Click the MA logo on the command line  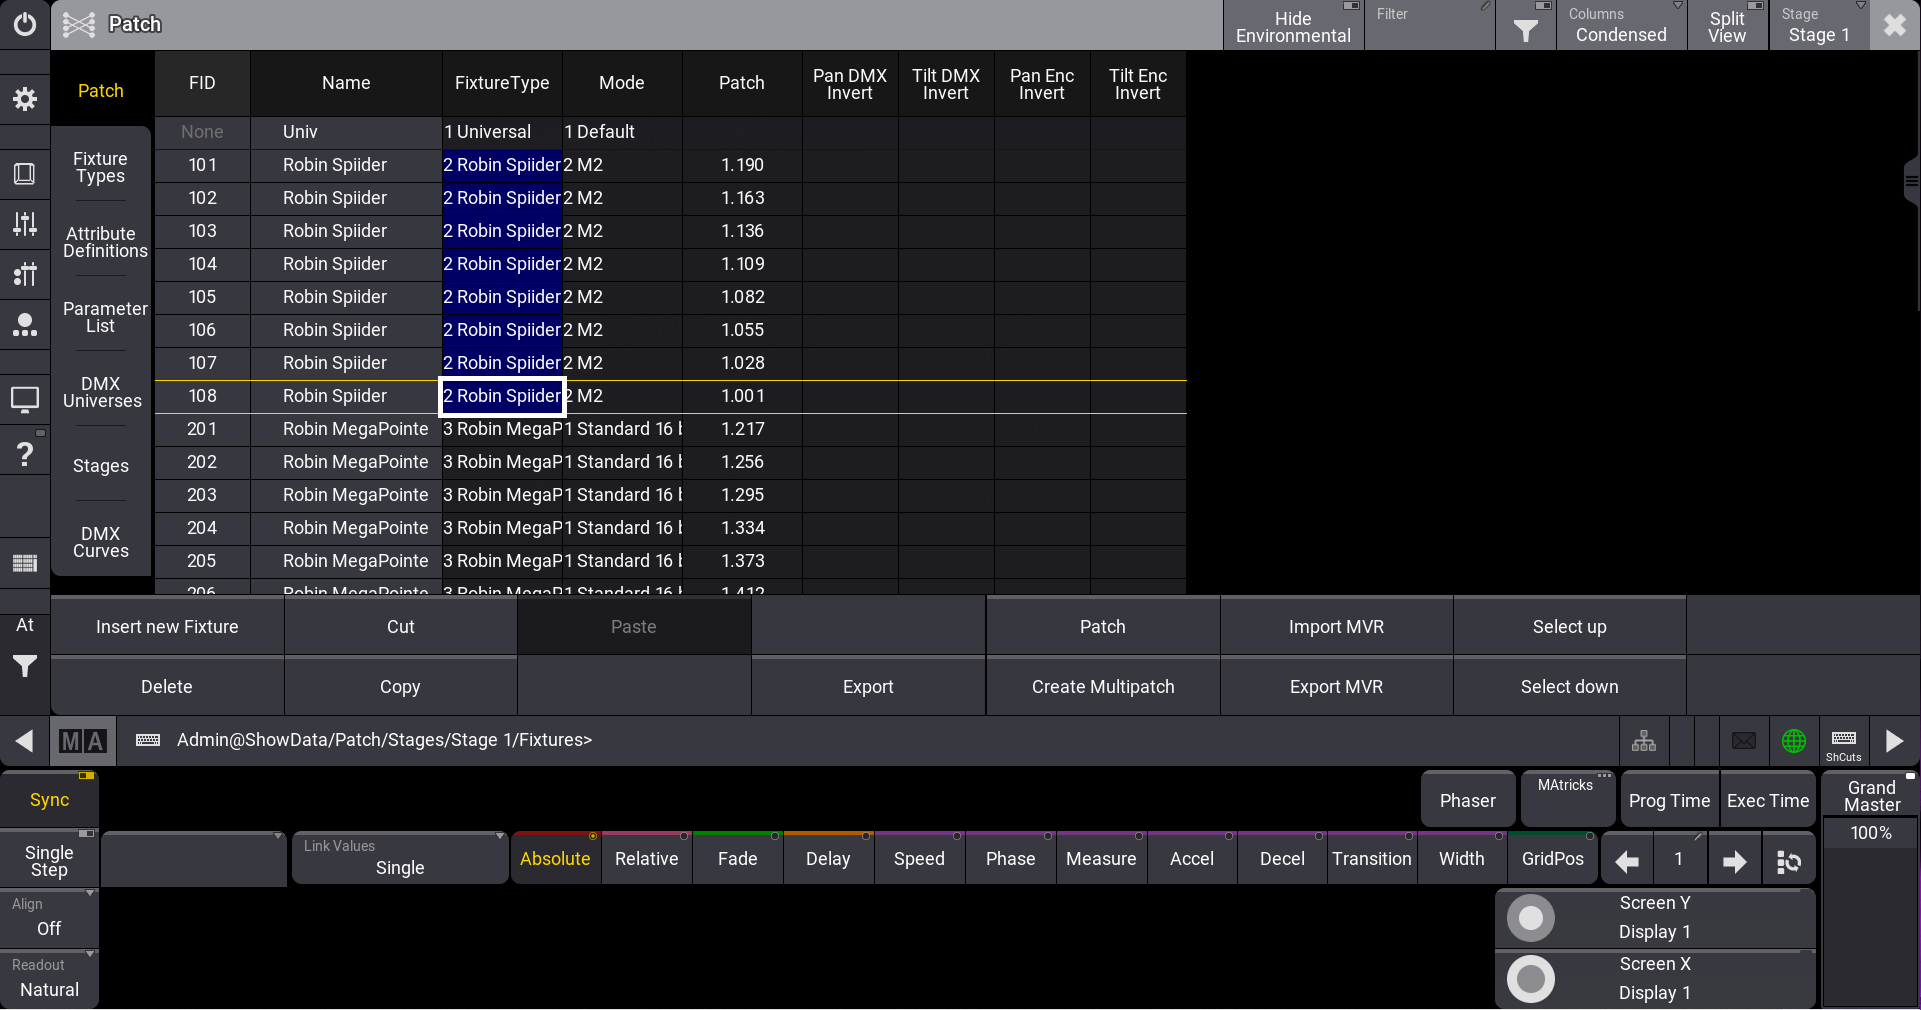[82, 741]
